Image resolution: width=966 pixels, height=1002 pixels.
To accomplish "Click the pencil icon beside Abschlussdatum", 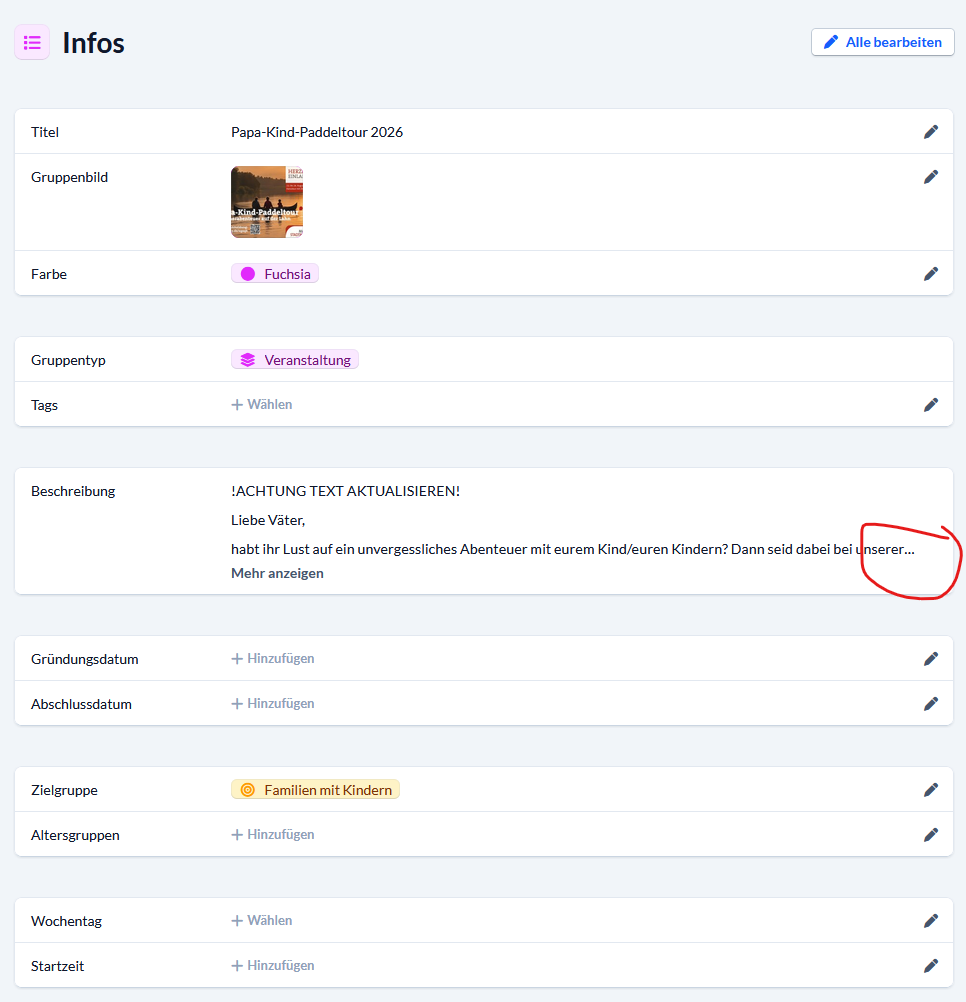I will click(930, 704).
